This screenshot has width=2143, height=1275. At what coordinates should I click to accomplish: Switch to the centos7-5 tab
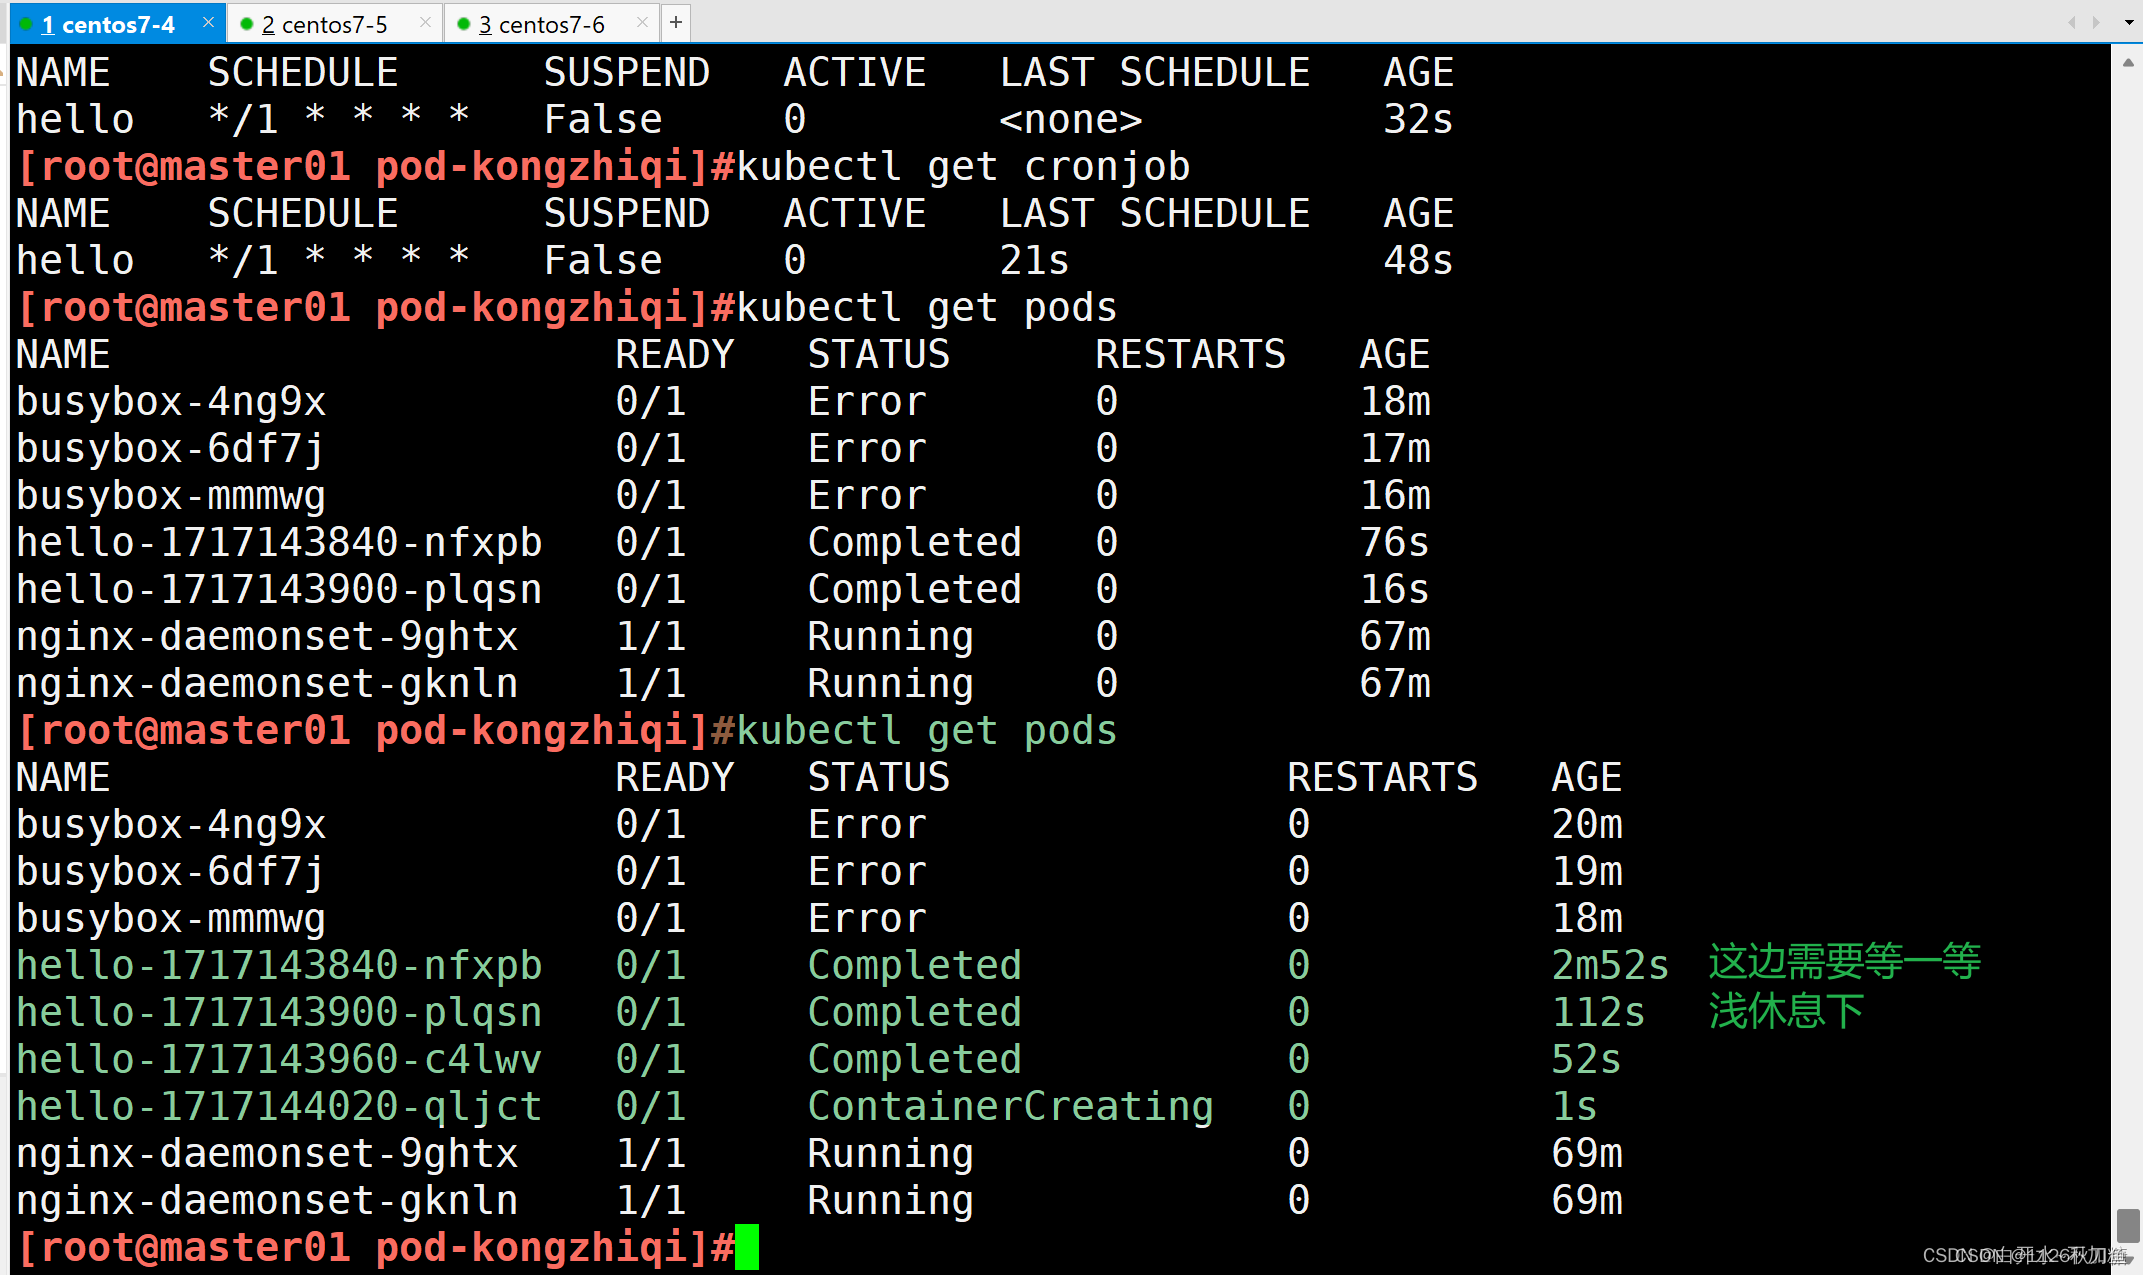(x=324, y=24)
